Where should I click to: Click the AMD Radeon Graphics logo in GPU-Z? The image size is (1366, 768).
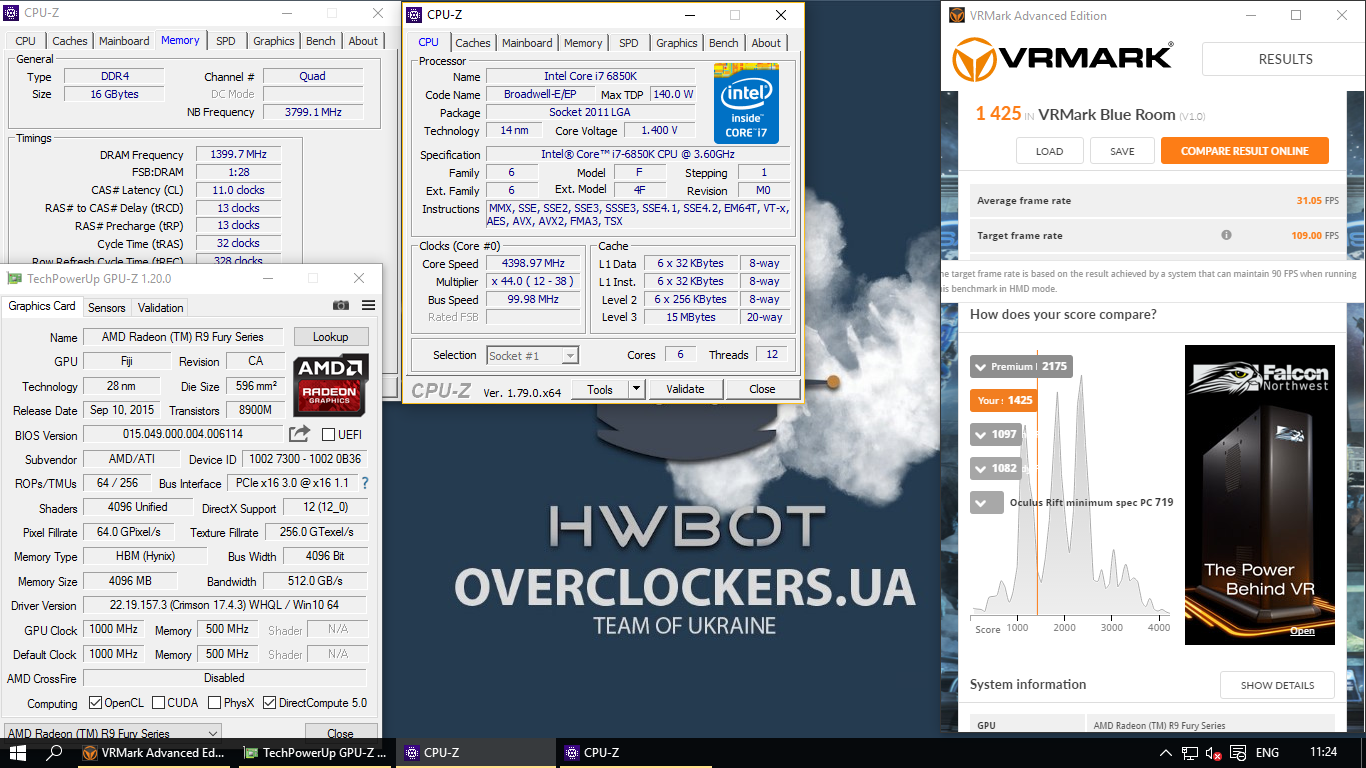coord(330,384)
